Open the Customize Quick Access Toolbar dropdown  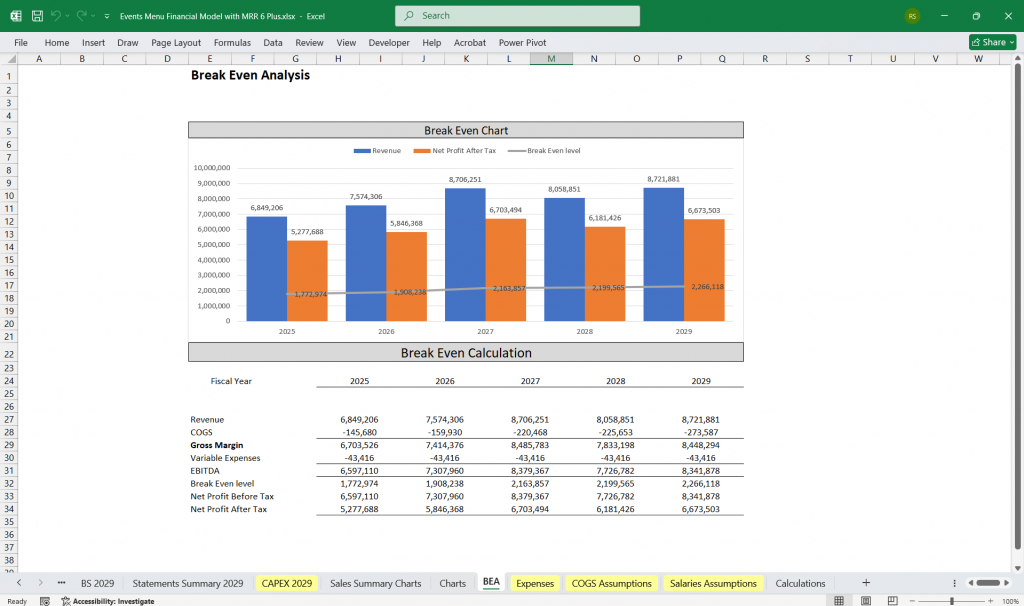(x=106, y=16)
